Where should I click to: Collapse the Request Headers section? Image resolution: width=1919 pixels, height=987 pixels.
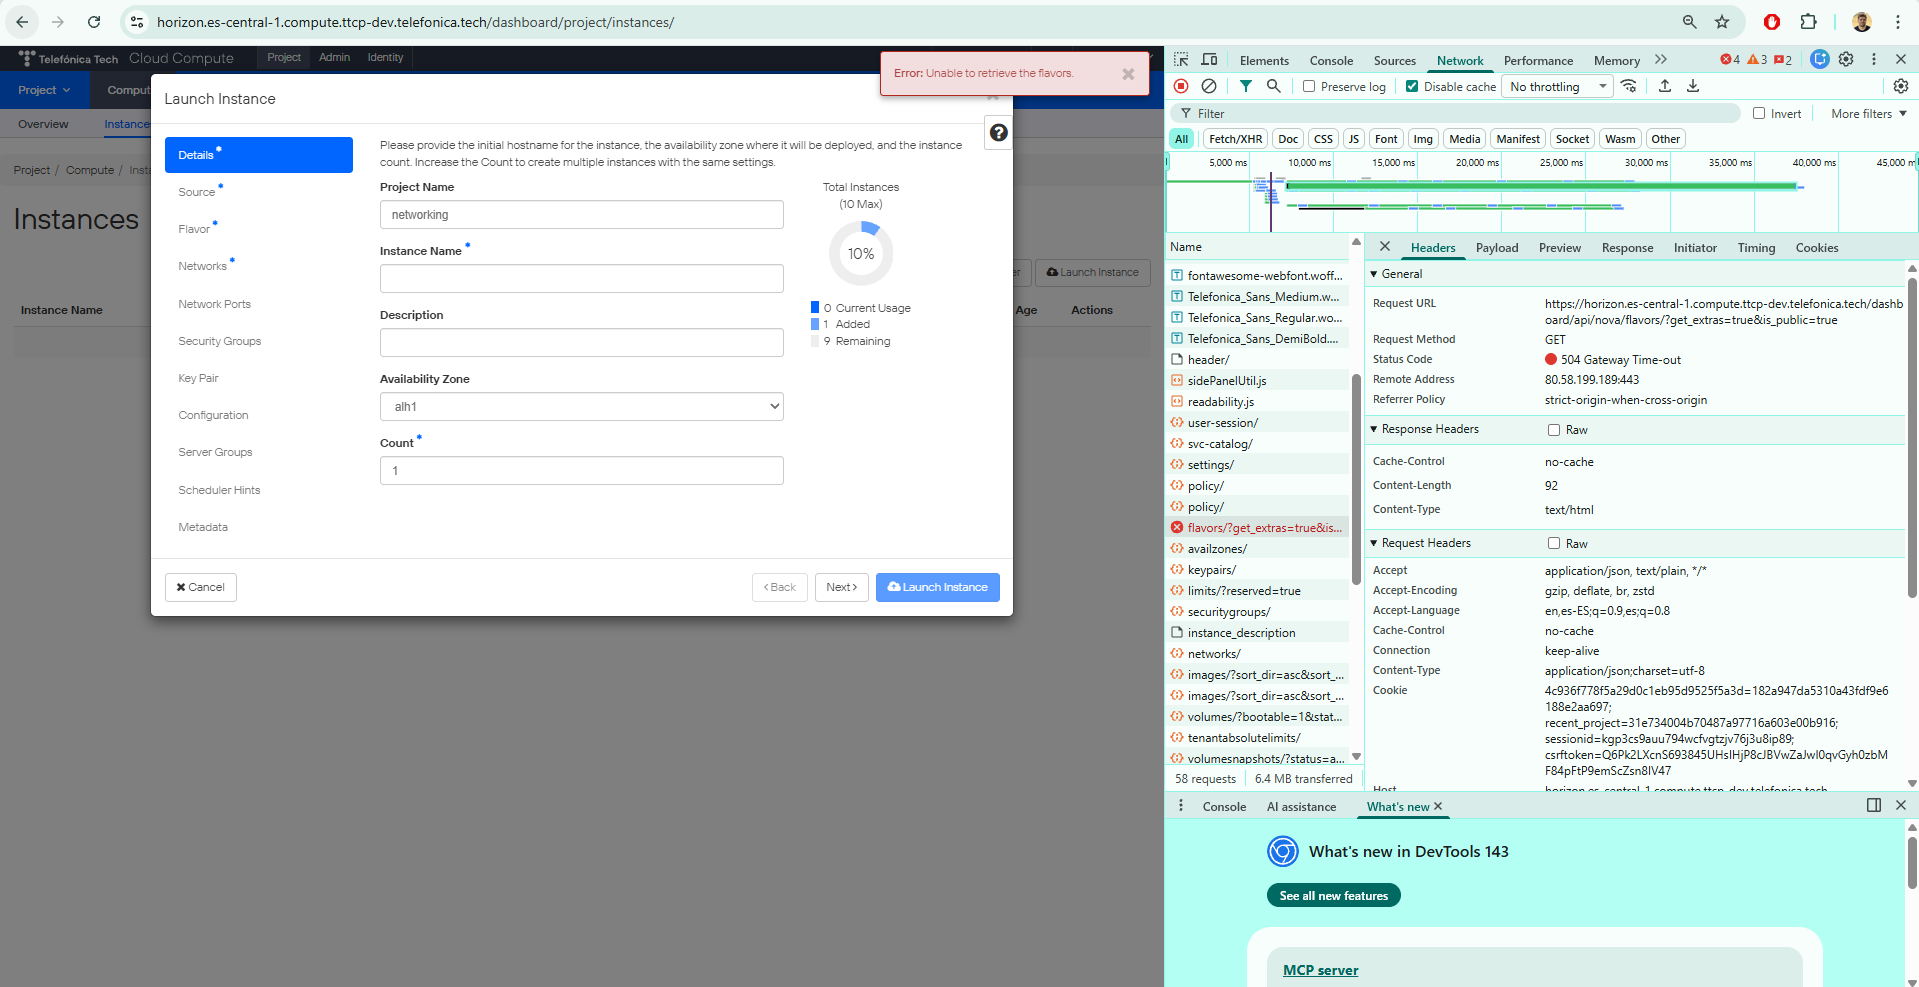pyautogui.click(x=1374, y=543)
